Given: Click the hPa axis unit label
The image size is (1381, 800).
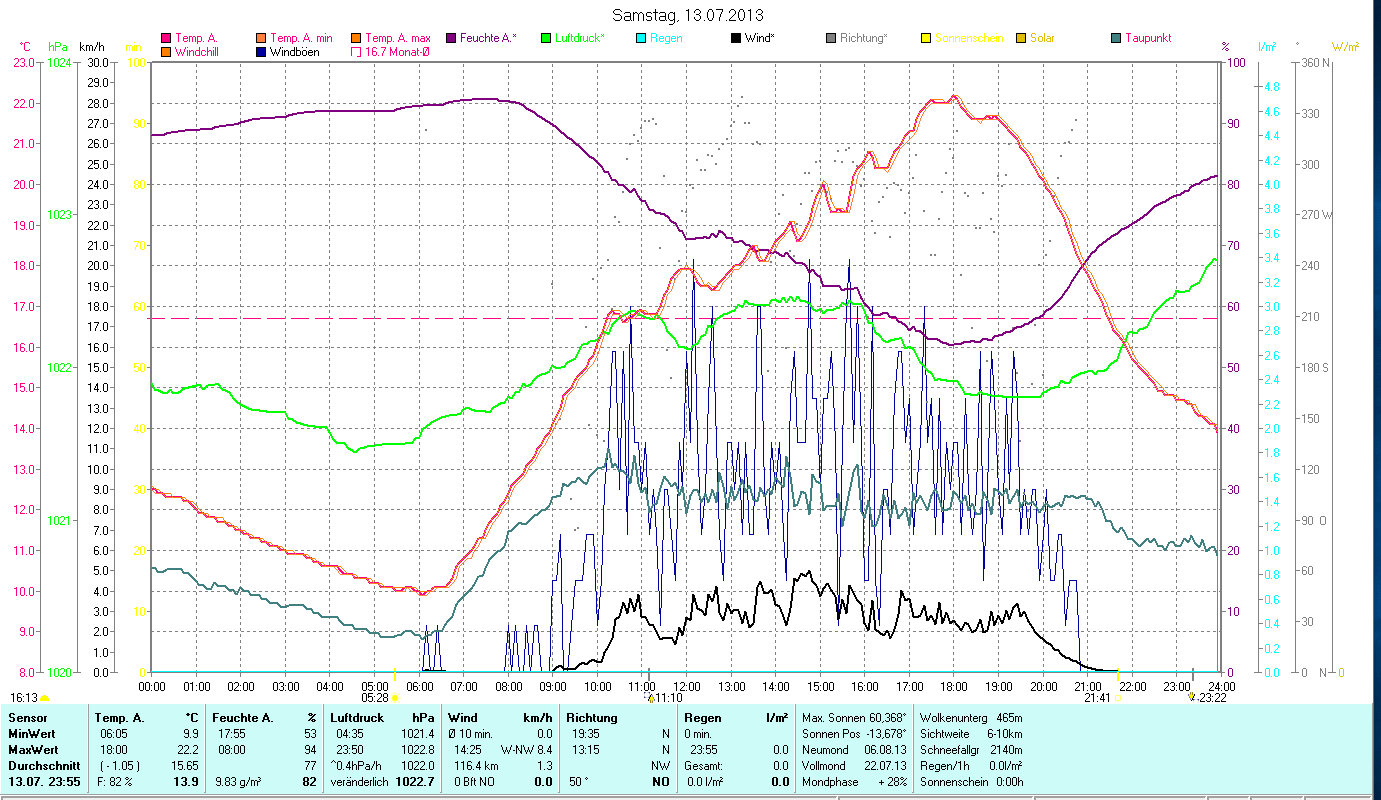Looking at the screenshot, I should tap(57, 47).
